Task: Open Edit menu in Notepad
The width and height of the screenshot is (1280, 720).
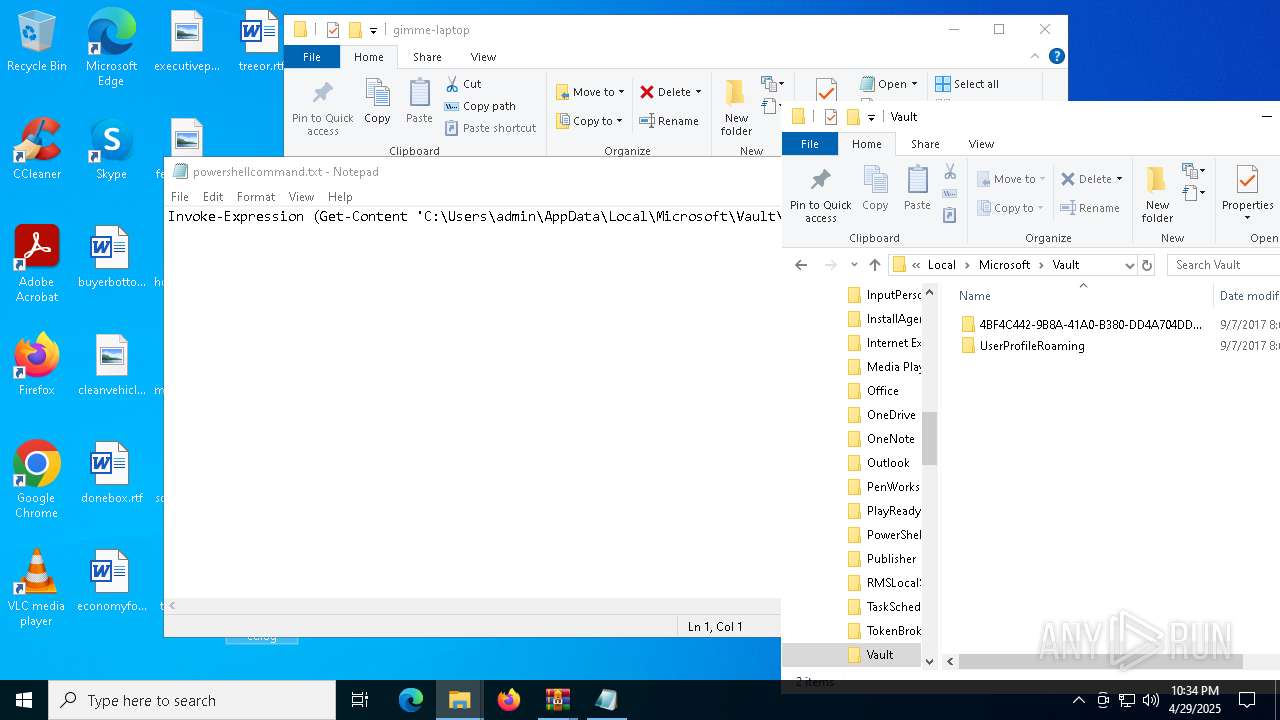Action: [213, 197]
